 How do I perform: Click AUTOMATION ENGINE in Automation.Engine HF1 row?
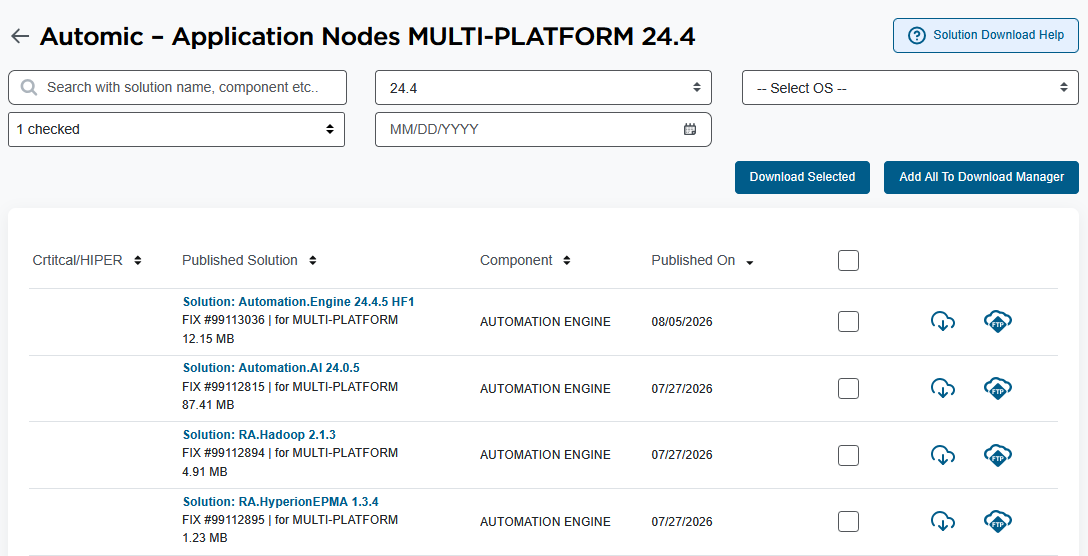(545, 322)
